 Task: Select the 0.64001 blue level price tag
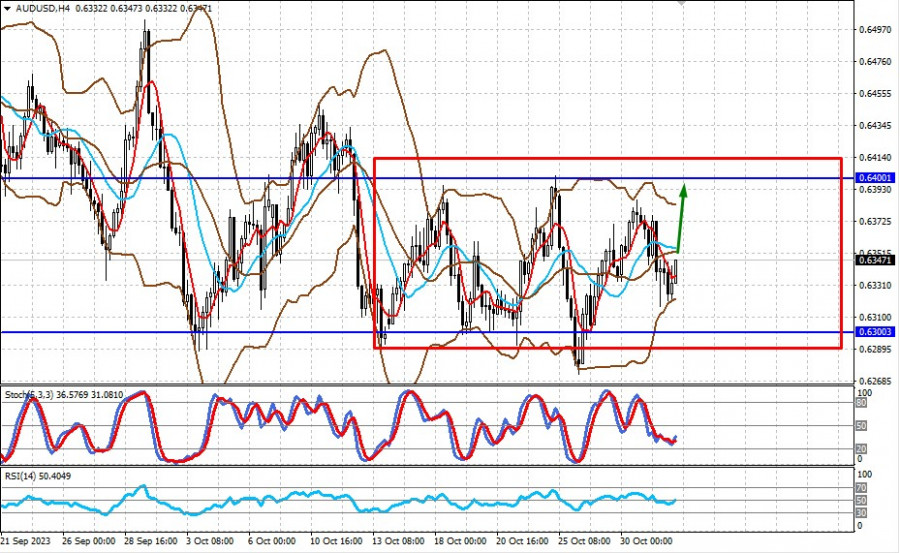pyautogui.click(x=875, y=178)
